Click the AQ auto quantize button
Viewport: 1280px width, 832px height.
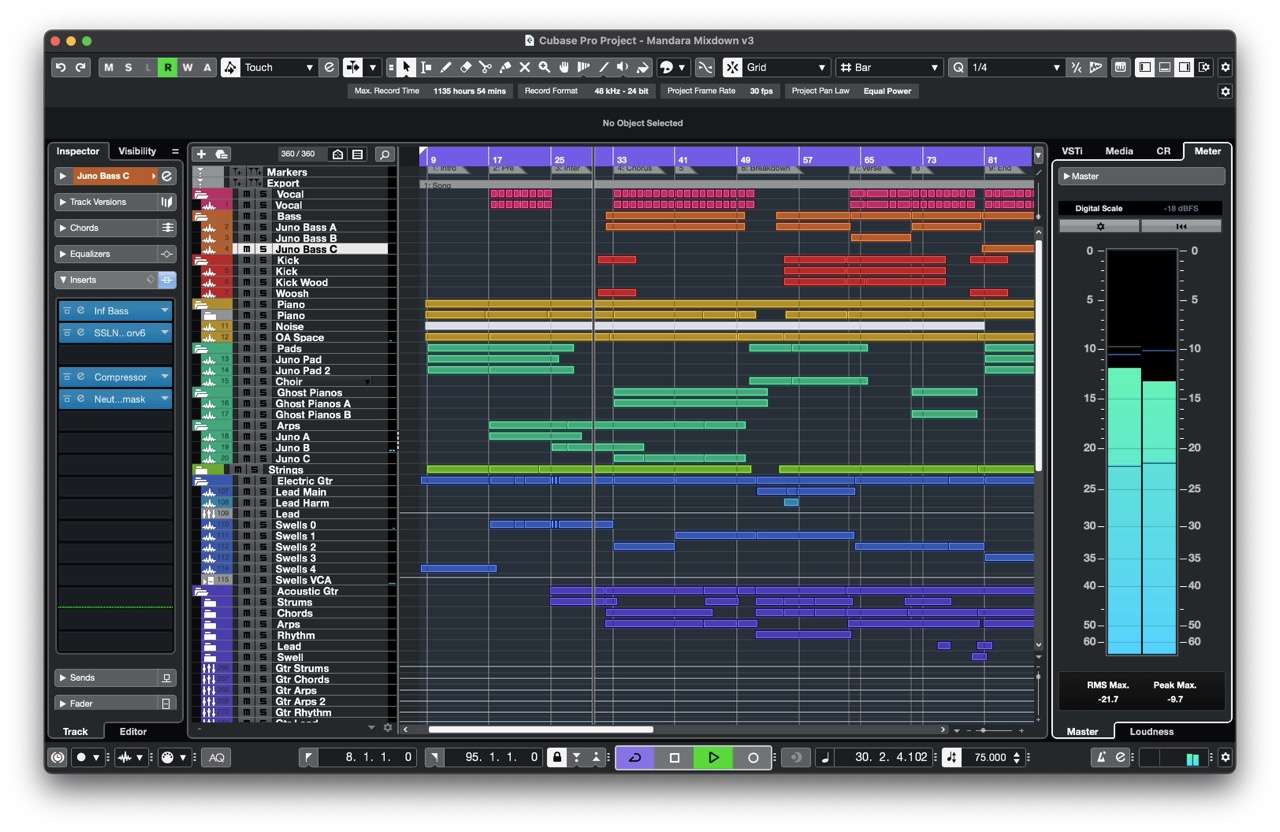[216, 758]
